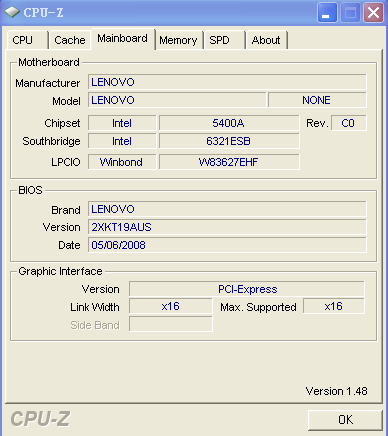Click the PCI-Express version field
This screenshot has width=388, height=436.
(247, 289)
